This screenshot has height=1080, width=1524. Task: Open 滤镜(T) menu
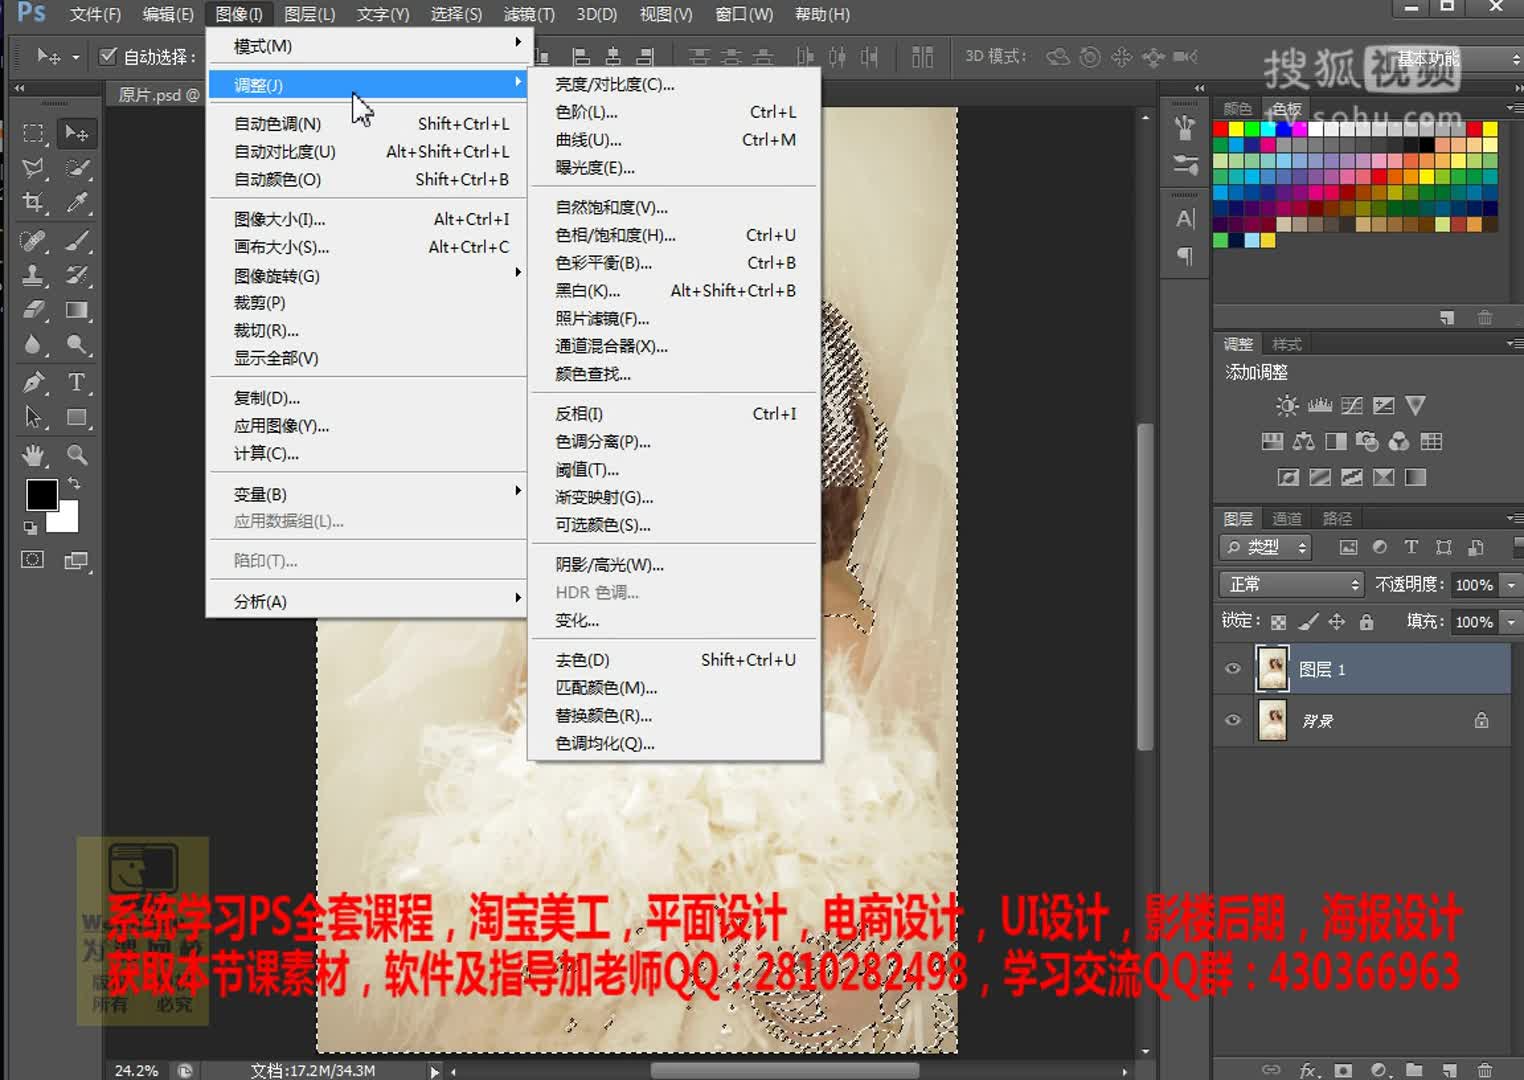529,14
